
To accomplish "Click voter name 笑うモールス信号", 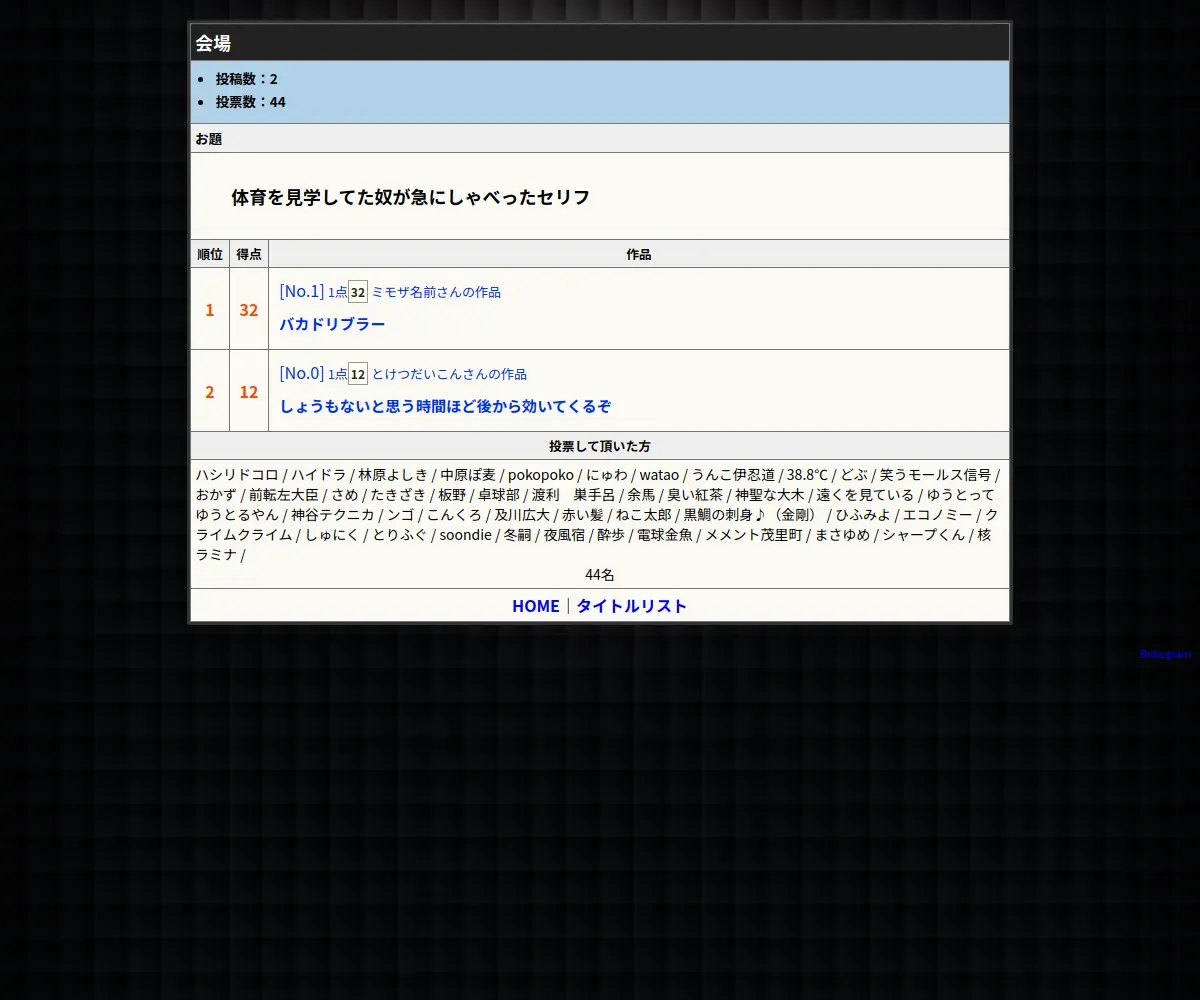I will (936, 475).
